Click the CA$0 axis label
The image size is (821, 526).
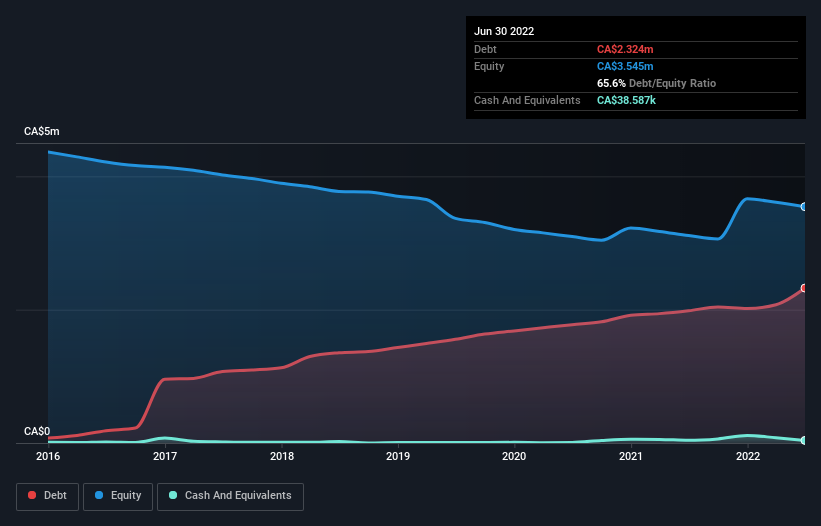click(x=37, y=431)
